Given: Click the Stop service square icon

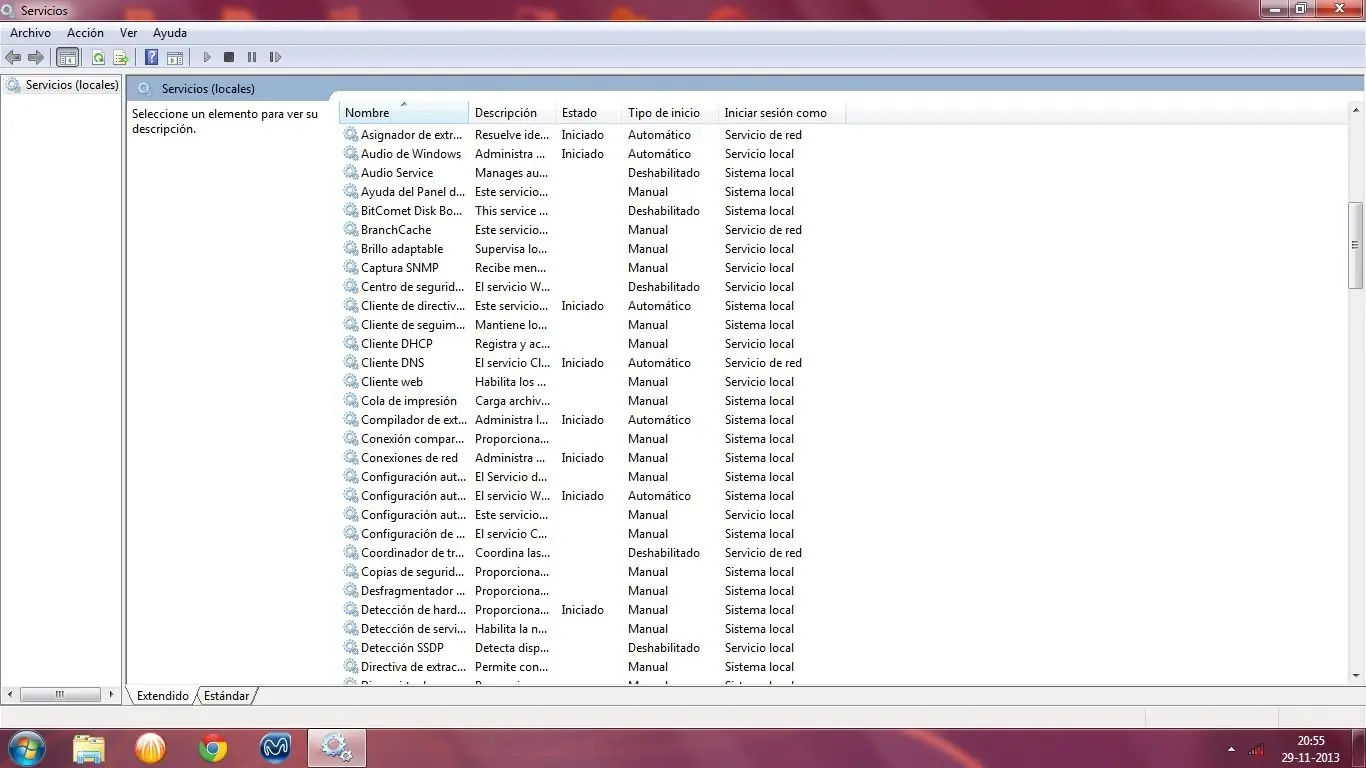Looking at the screenshot, I should tap(229, 58).
